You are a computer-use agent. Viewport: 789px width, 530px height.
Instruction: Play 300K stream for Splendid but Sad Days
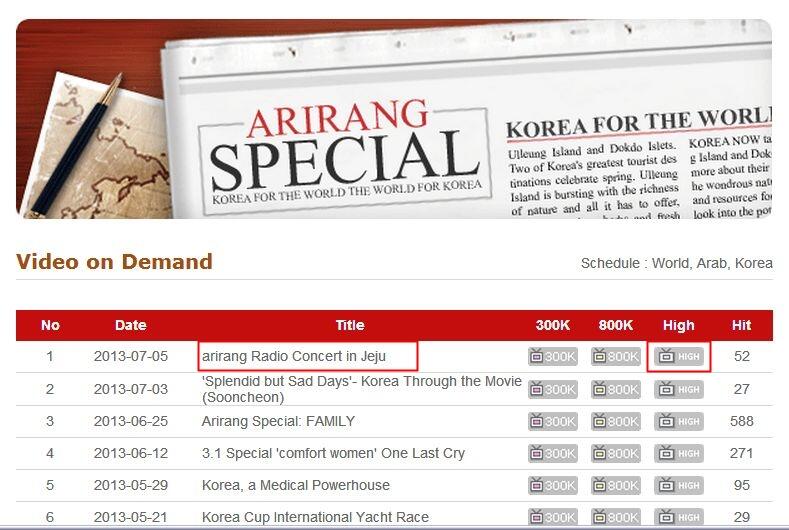click(553, 389)
